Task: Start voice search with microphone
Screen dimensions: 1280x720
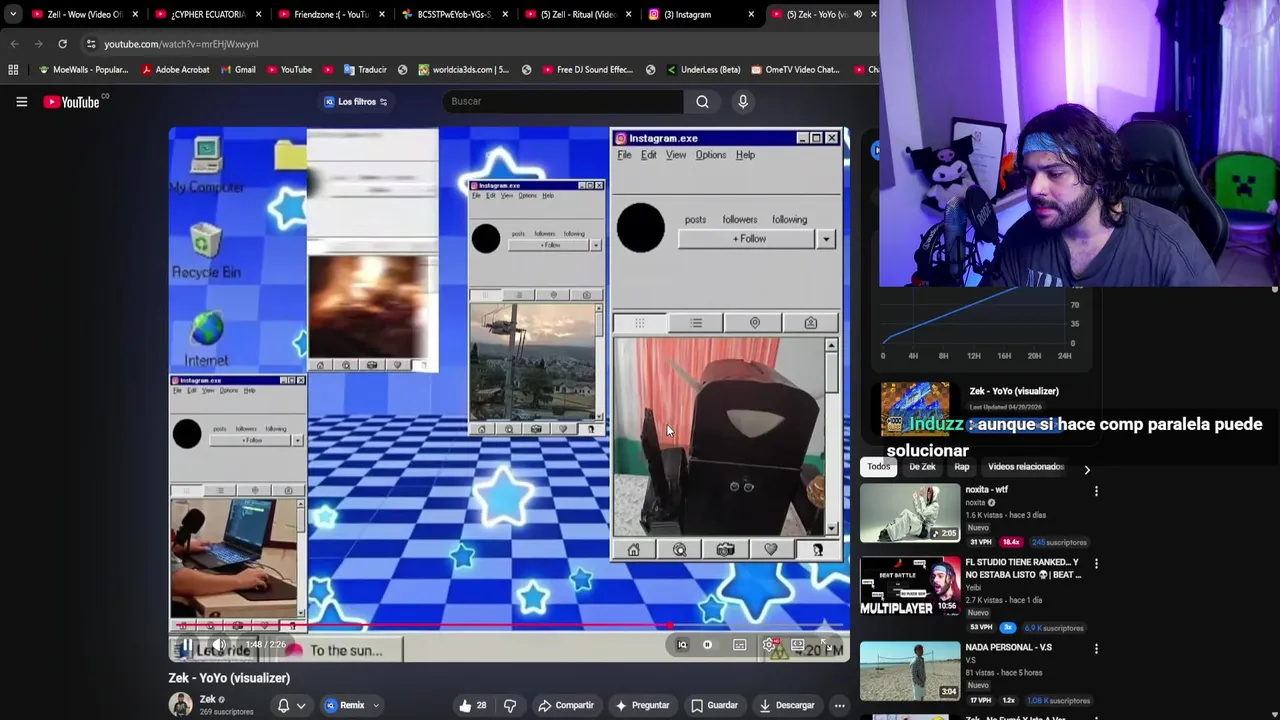Action: click(x=743, y=101)
